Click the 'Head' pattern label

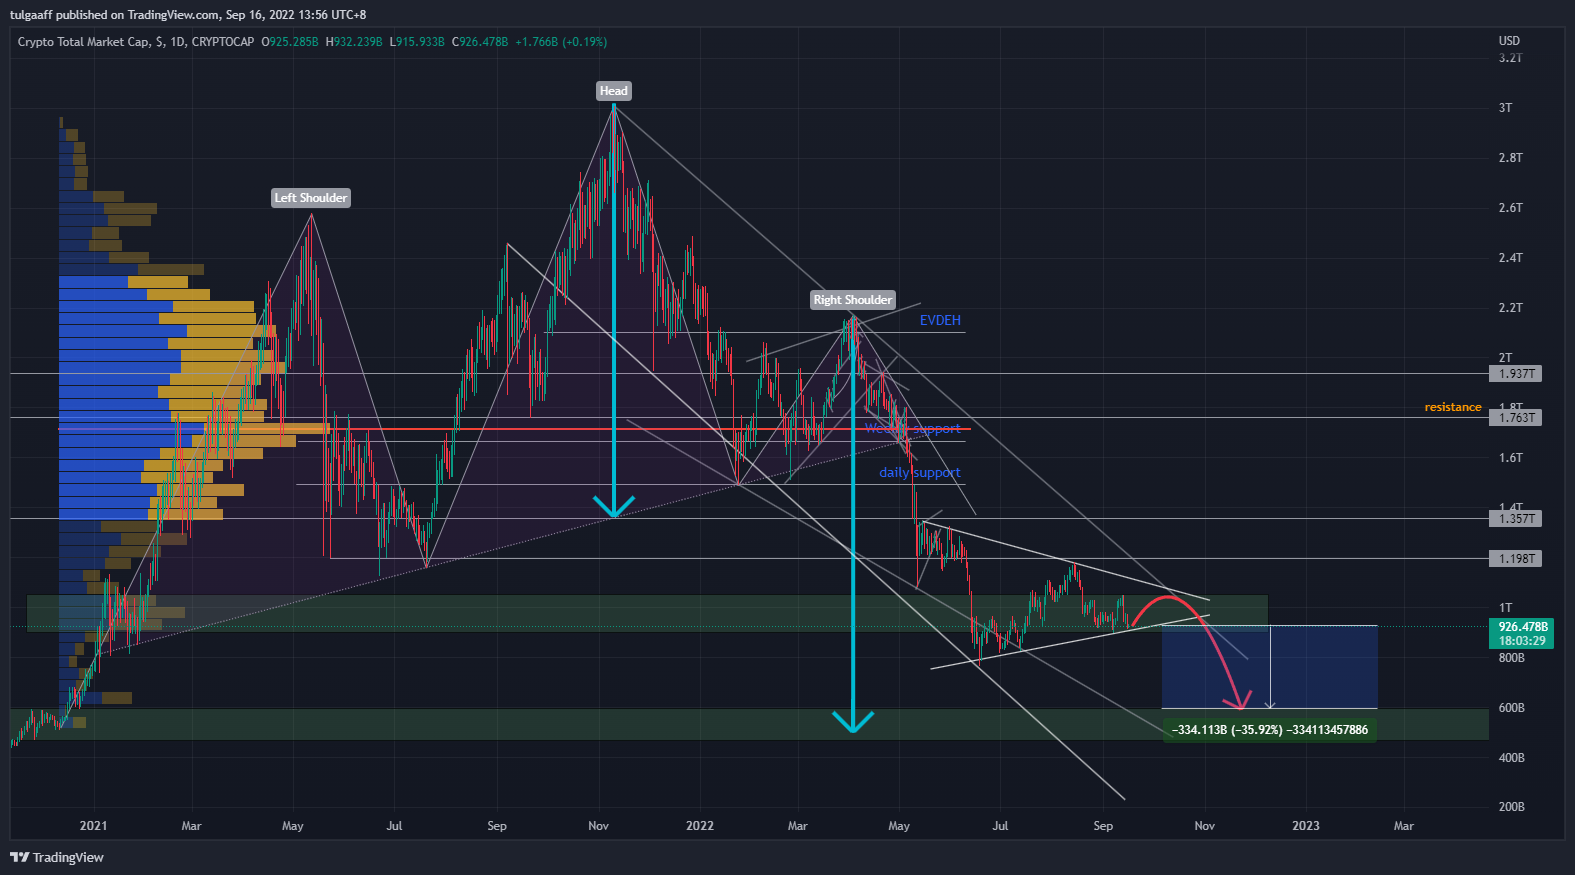point(614,91)
